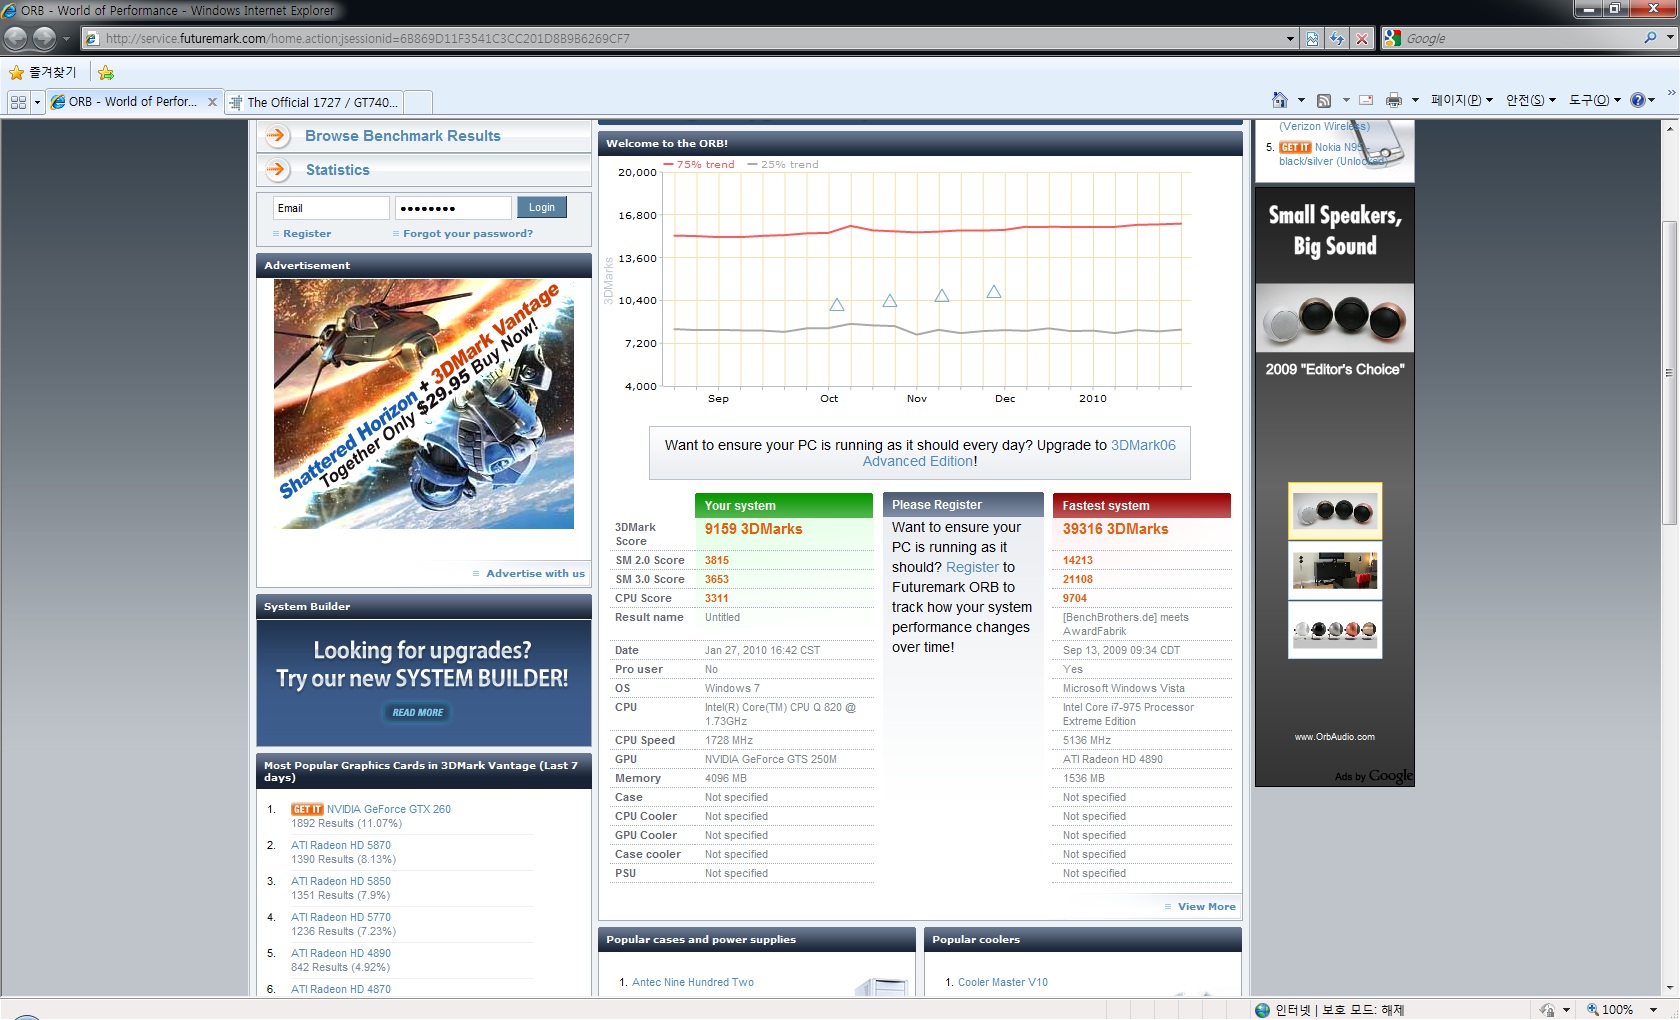Click the password input field

(453, 208)
